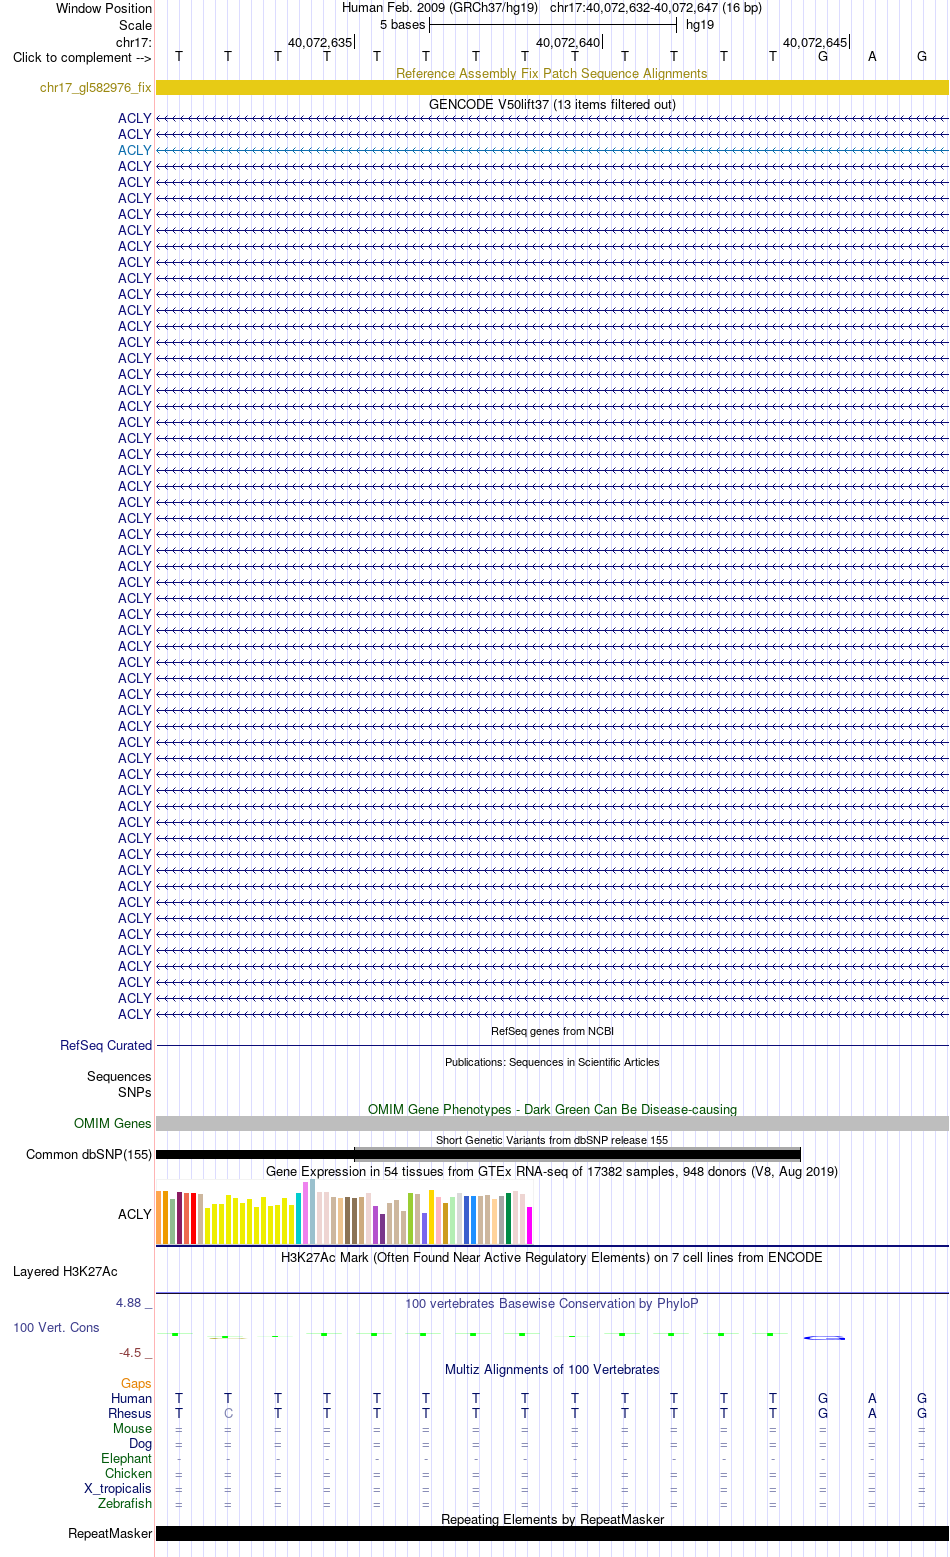Screen dimensions: 950x1557
Task: Open 'Short Genetic Variants from dbSNP release 155' title
Action: pos(552,1140)
